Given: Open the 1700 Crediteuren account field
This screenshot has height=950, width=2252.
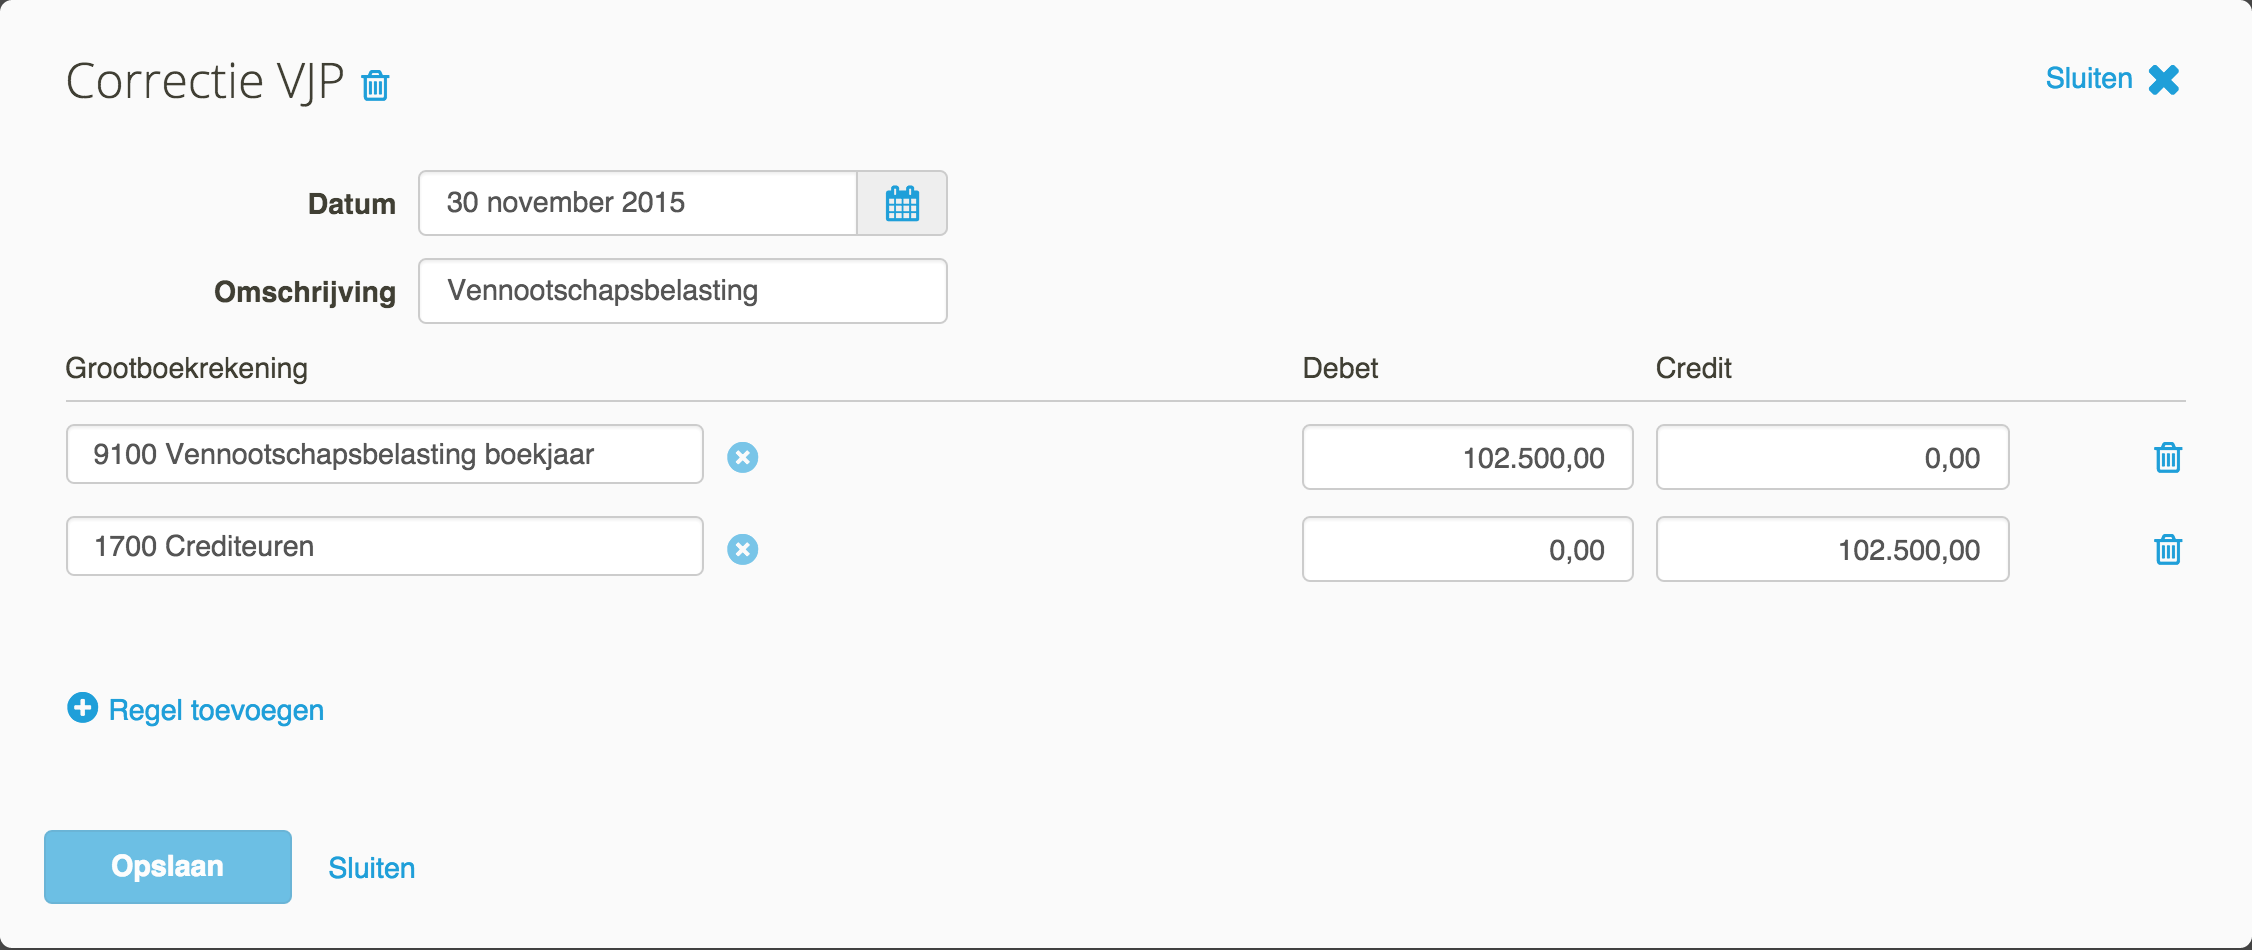Looking at the screenshot, I should (385, 546).
